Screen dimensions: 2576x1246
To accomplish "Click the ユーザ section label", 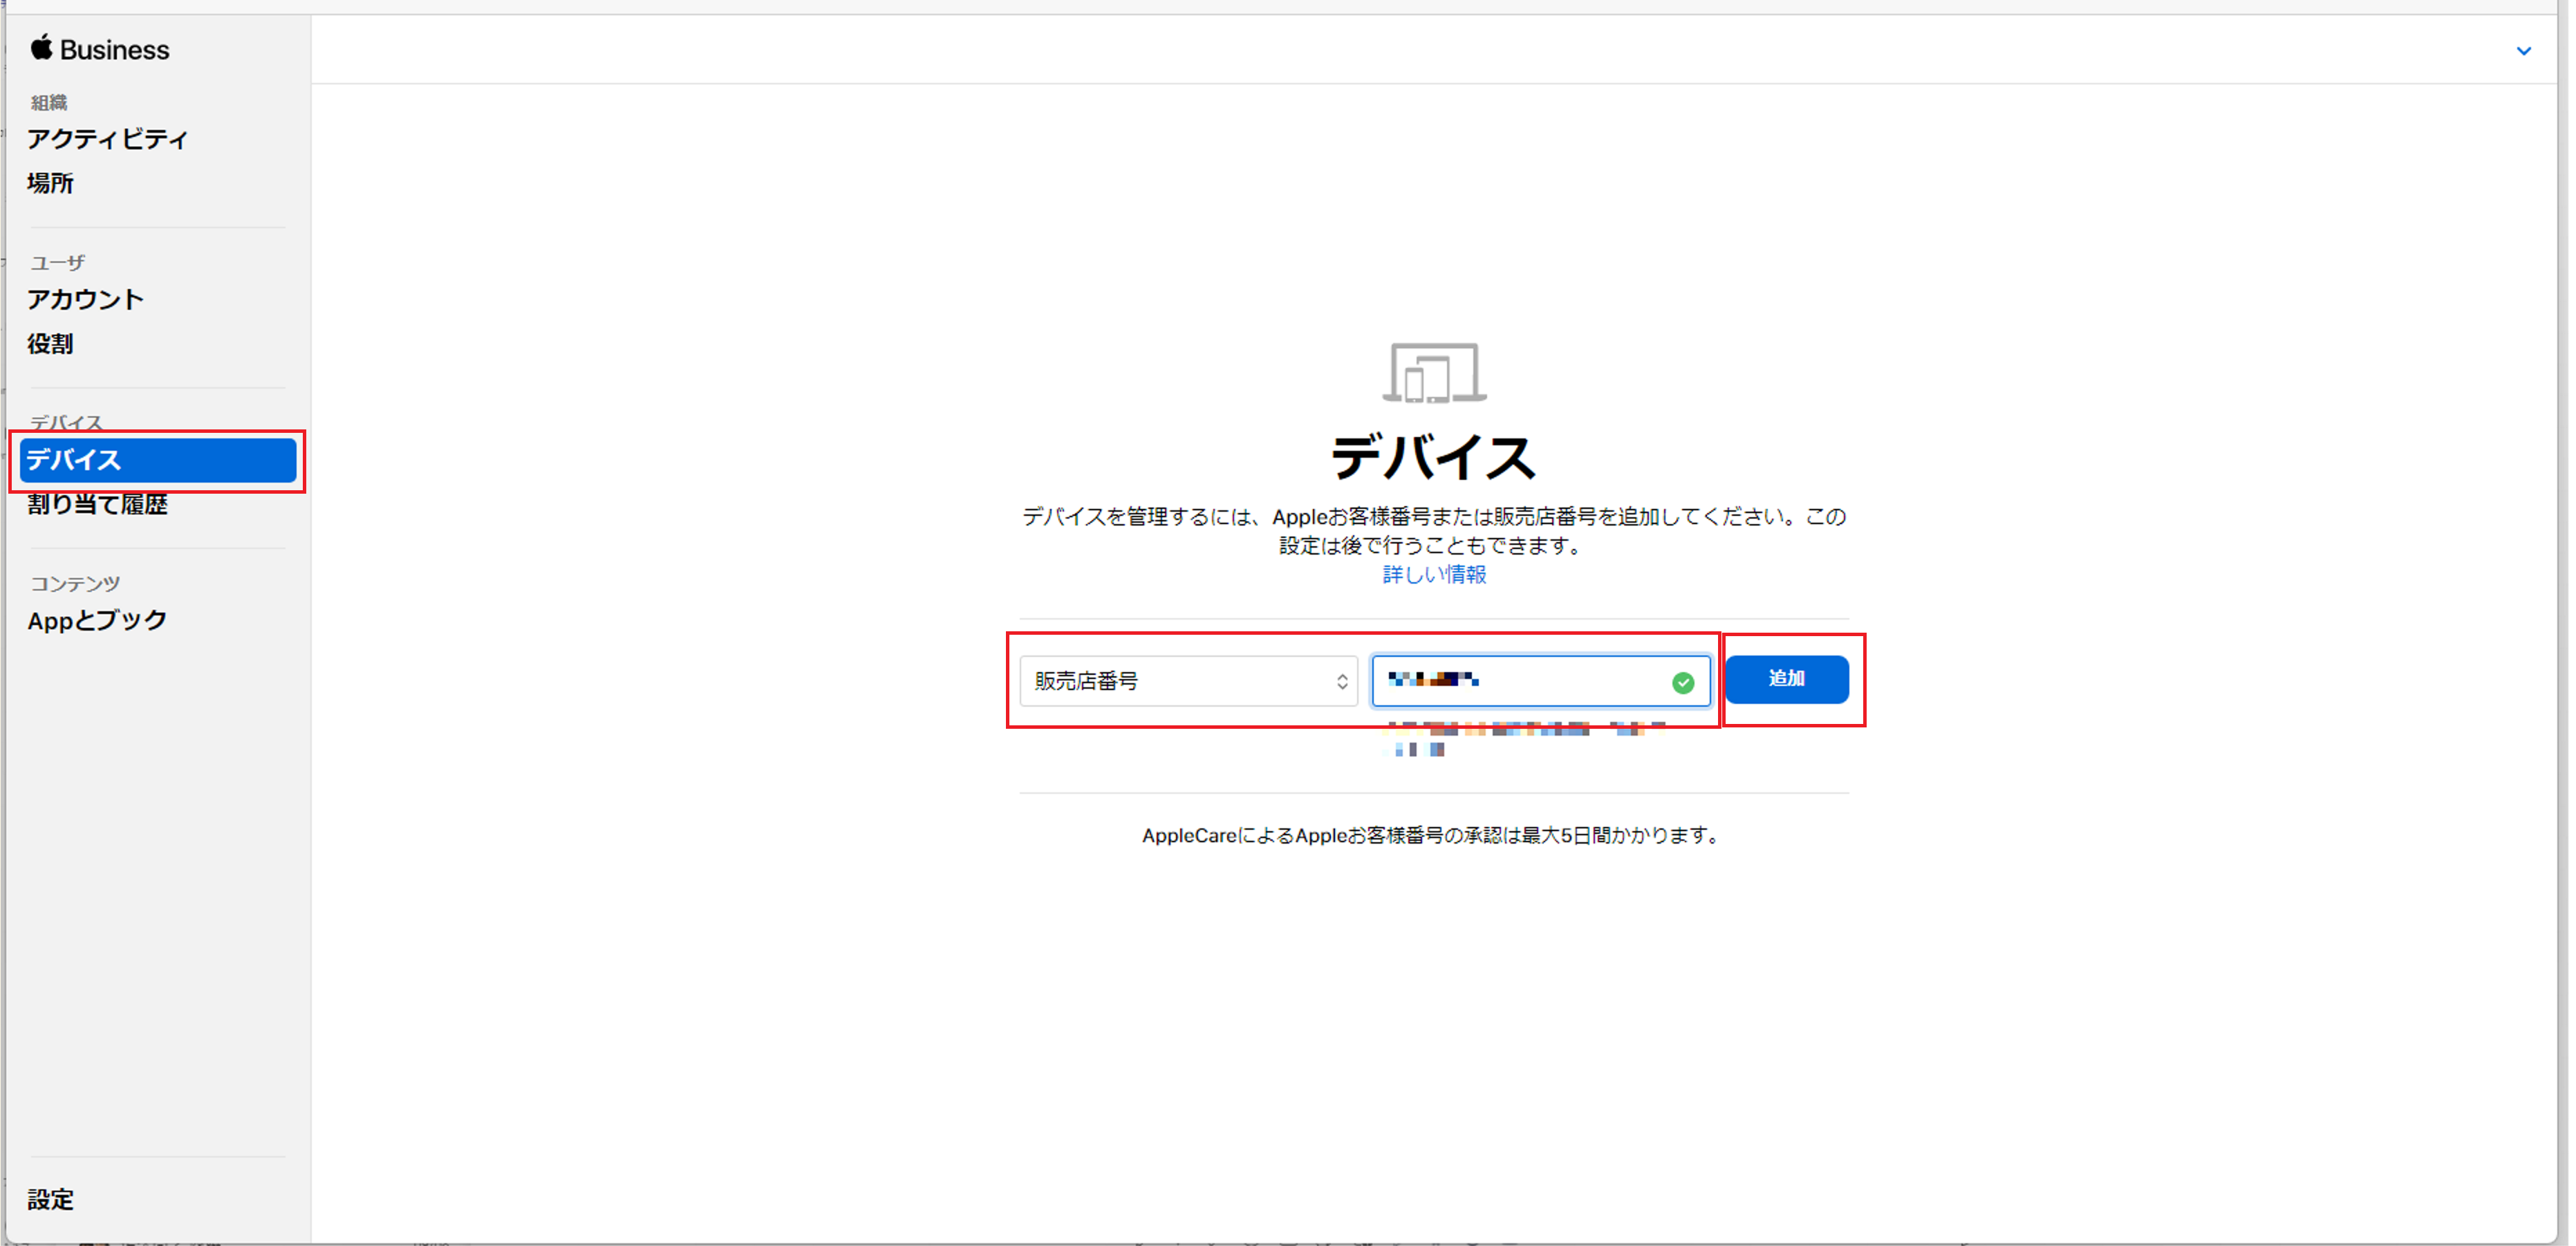I will pos(58,263).
